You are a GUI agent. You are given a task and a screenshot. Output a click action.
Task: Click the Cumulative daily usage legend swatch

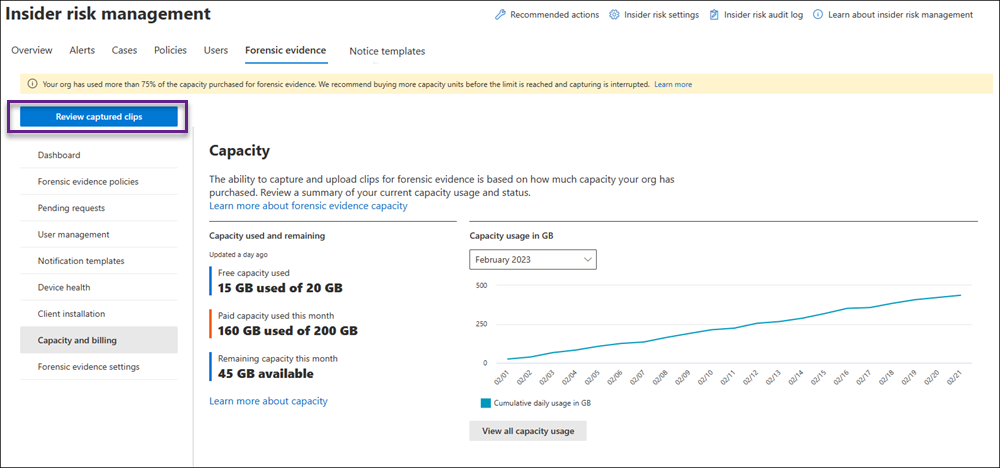486,403
